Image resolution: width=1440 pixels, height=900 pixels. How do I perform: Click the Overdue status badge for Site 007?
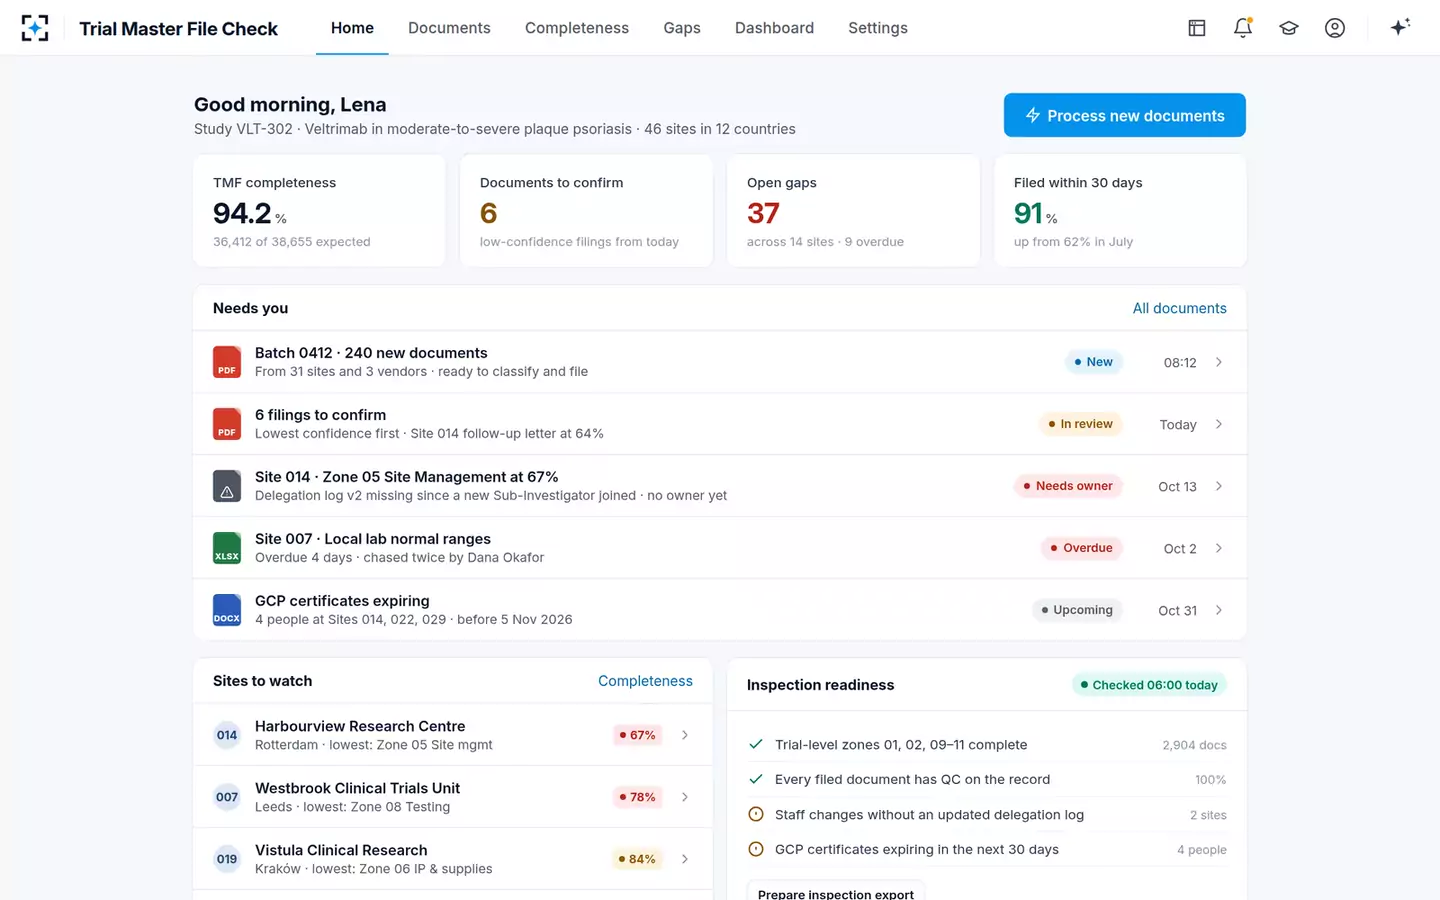pyautogui.click(x=1082, y=548)
